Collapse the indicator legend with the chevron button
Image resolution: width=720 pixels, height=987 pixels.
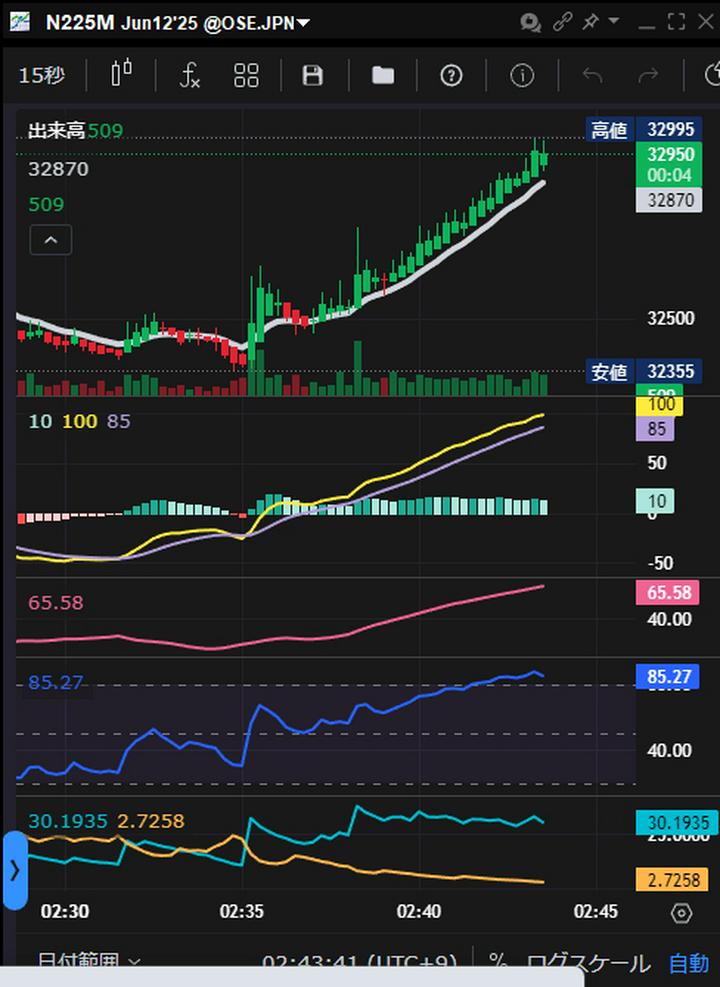tap(51, 240)
